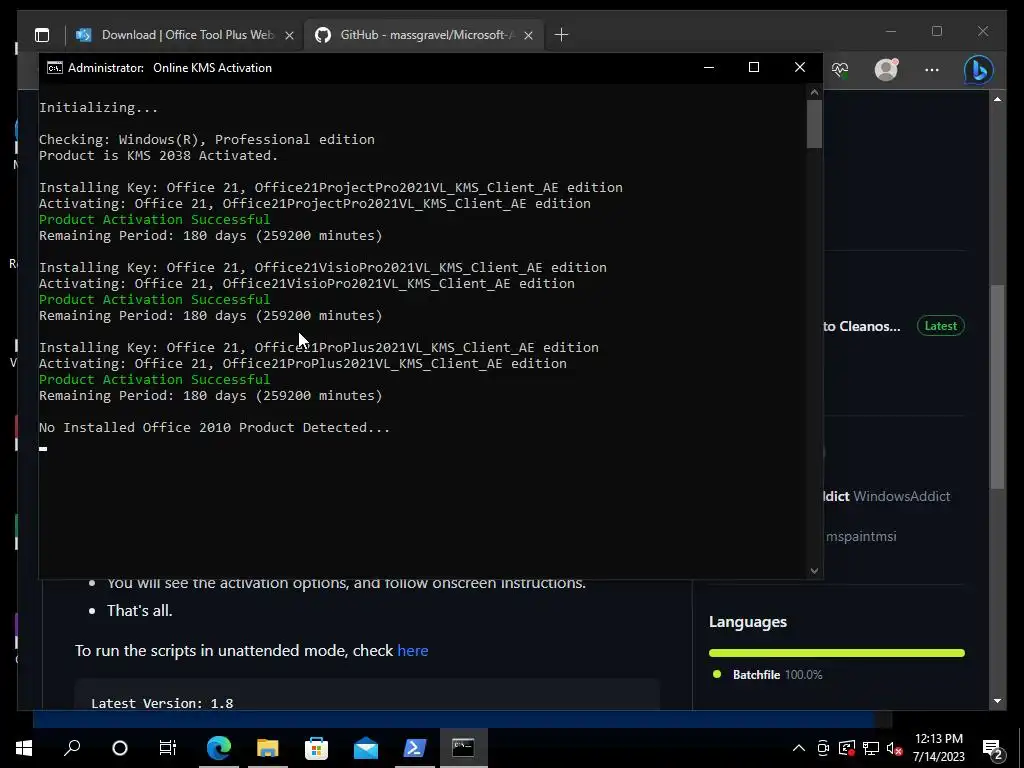Click 'Product is KMS 2038 Activated.' line
The image size is (1024, 768).
(x=158, y=155)
